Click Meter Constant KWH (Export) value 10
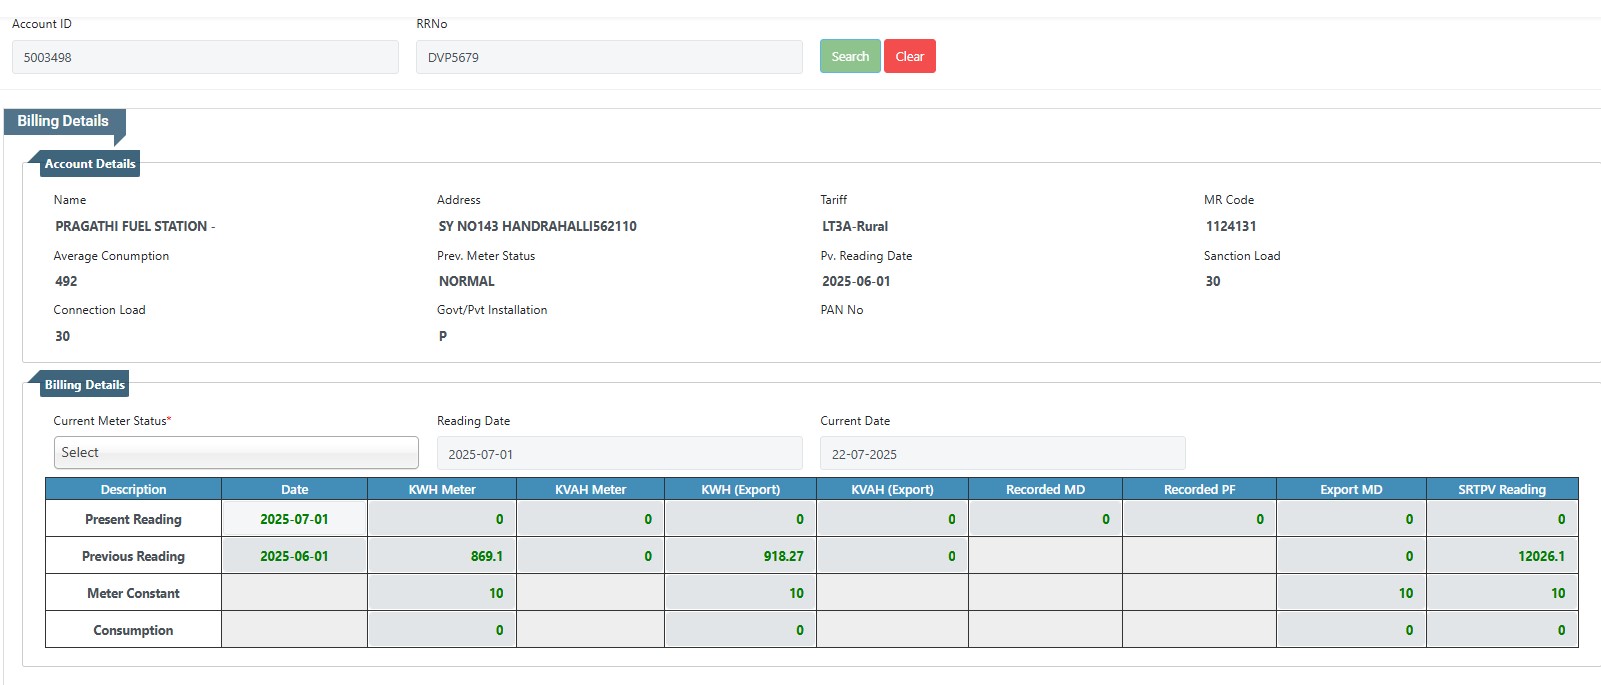This screenshot has width=1601, height=685. 796,593
